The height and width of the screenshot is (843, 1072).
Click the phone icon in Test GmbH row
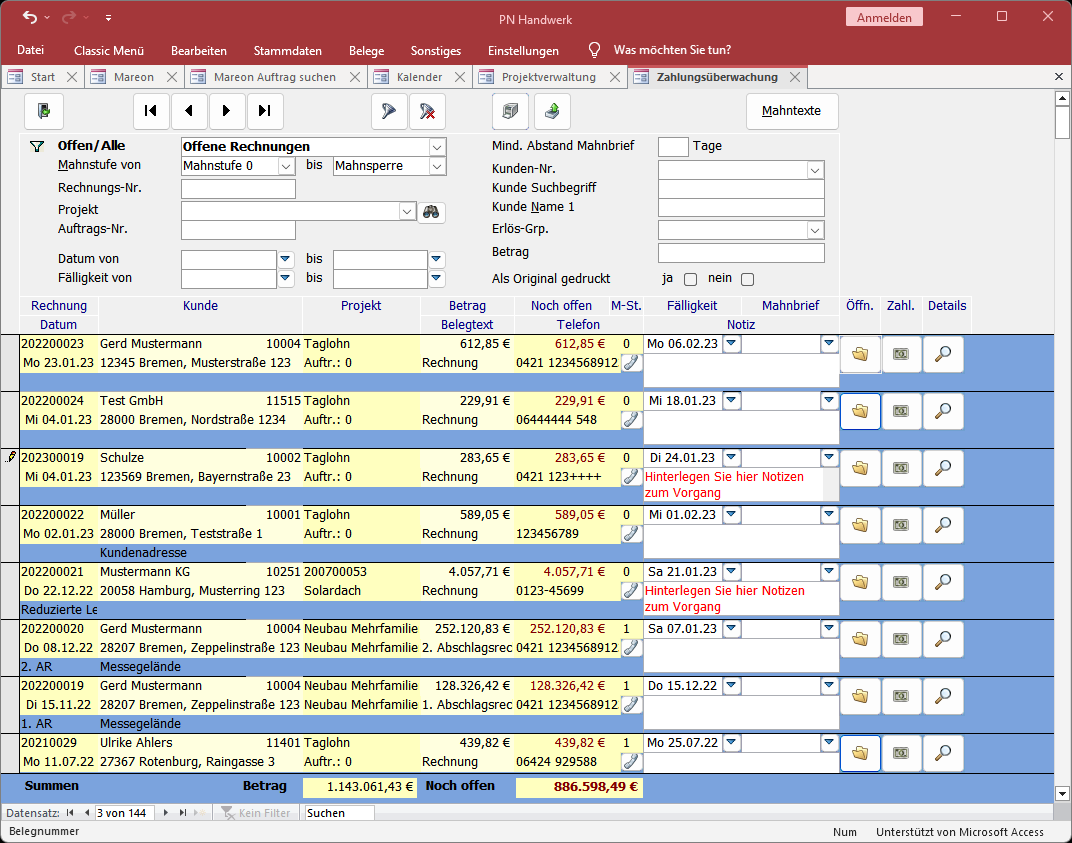tap(631, 420)
